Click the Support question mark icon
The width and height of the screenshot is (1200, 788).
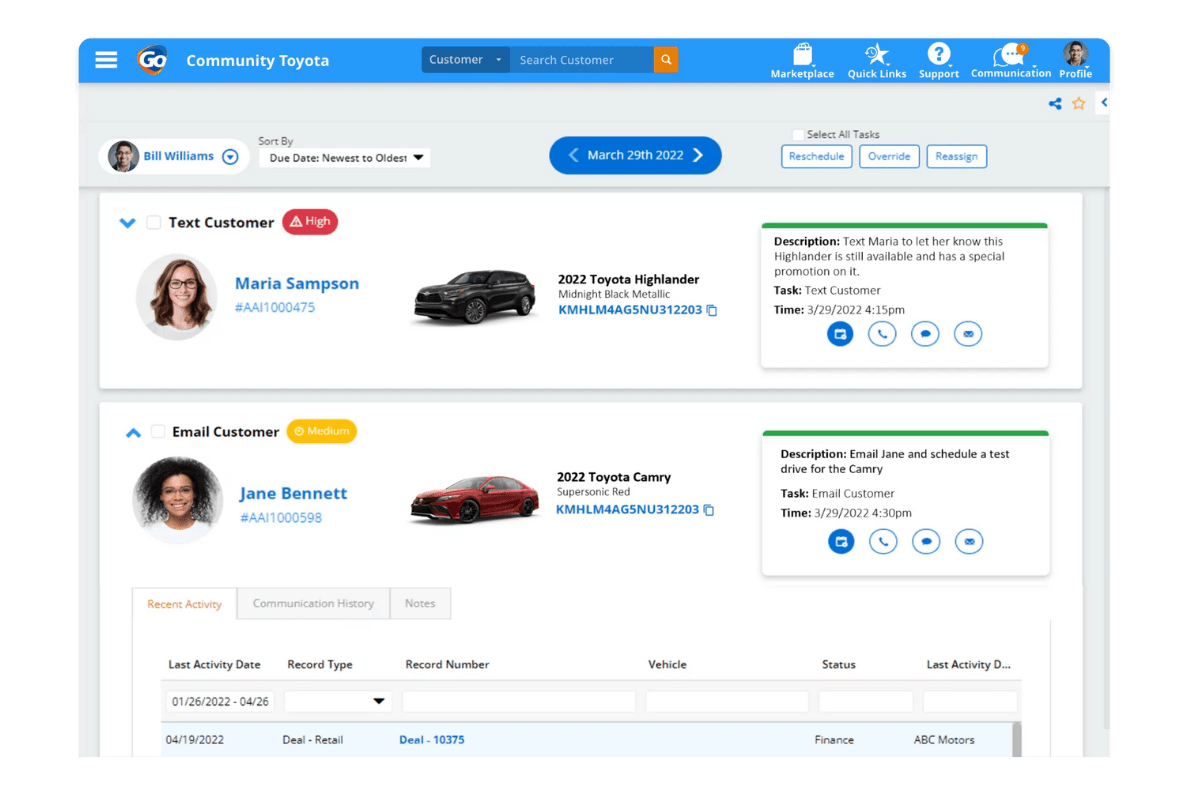point(938,54)
